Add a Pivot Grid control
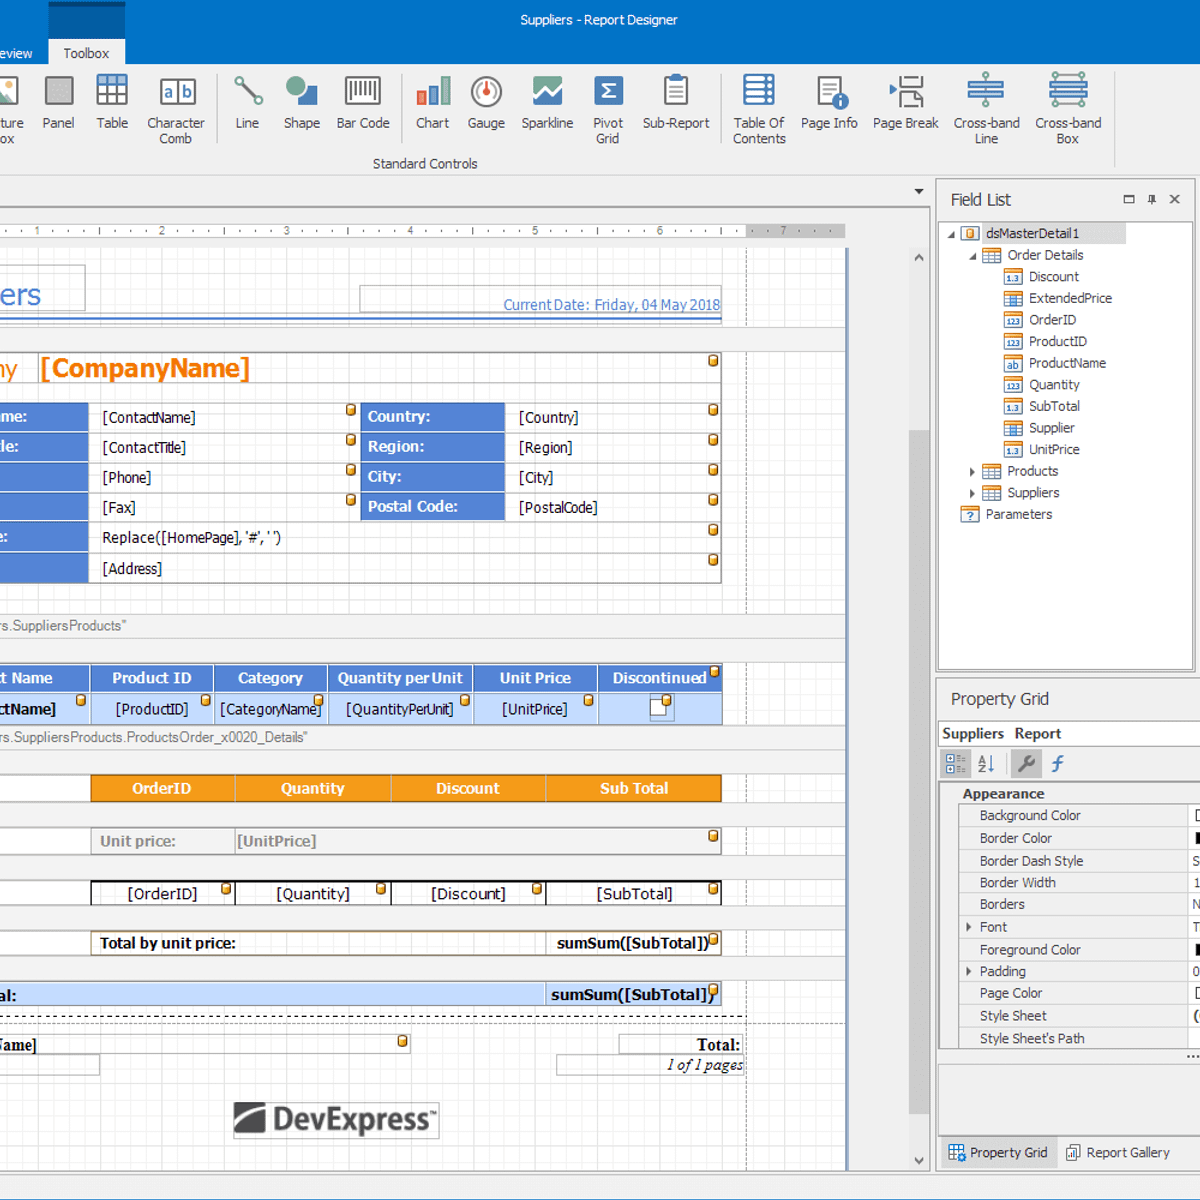Viewport: 1200px width, 1200px height. click(607, 109)
